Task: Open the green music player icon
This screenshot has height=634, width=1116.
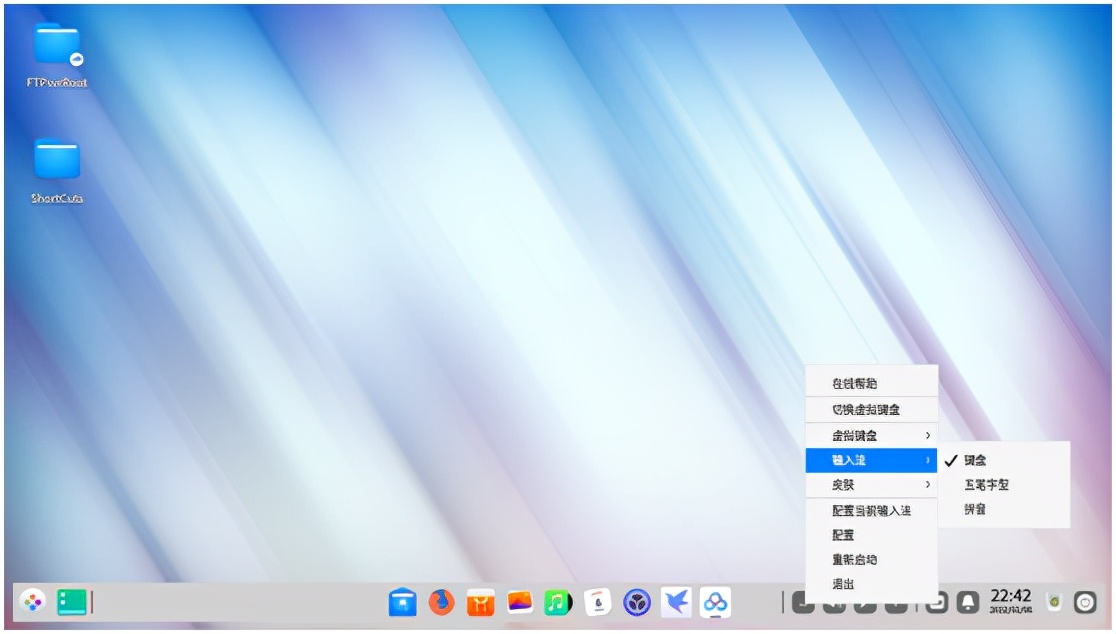Action: (x=558, y=602)
